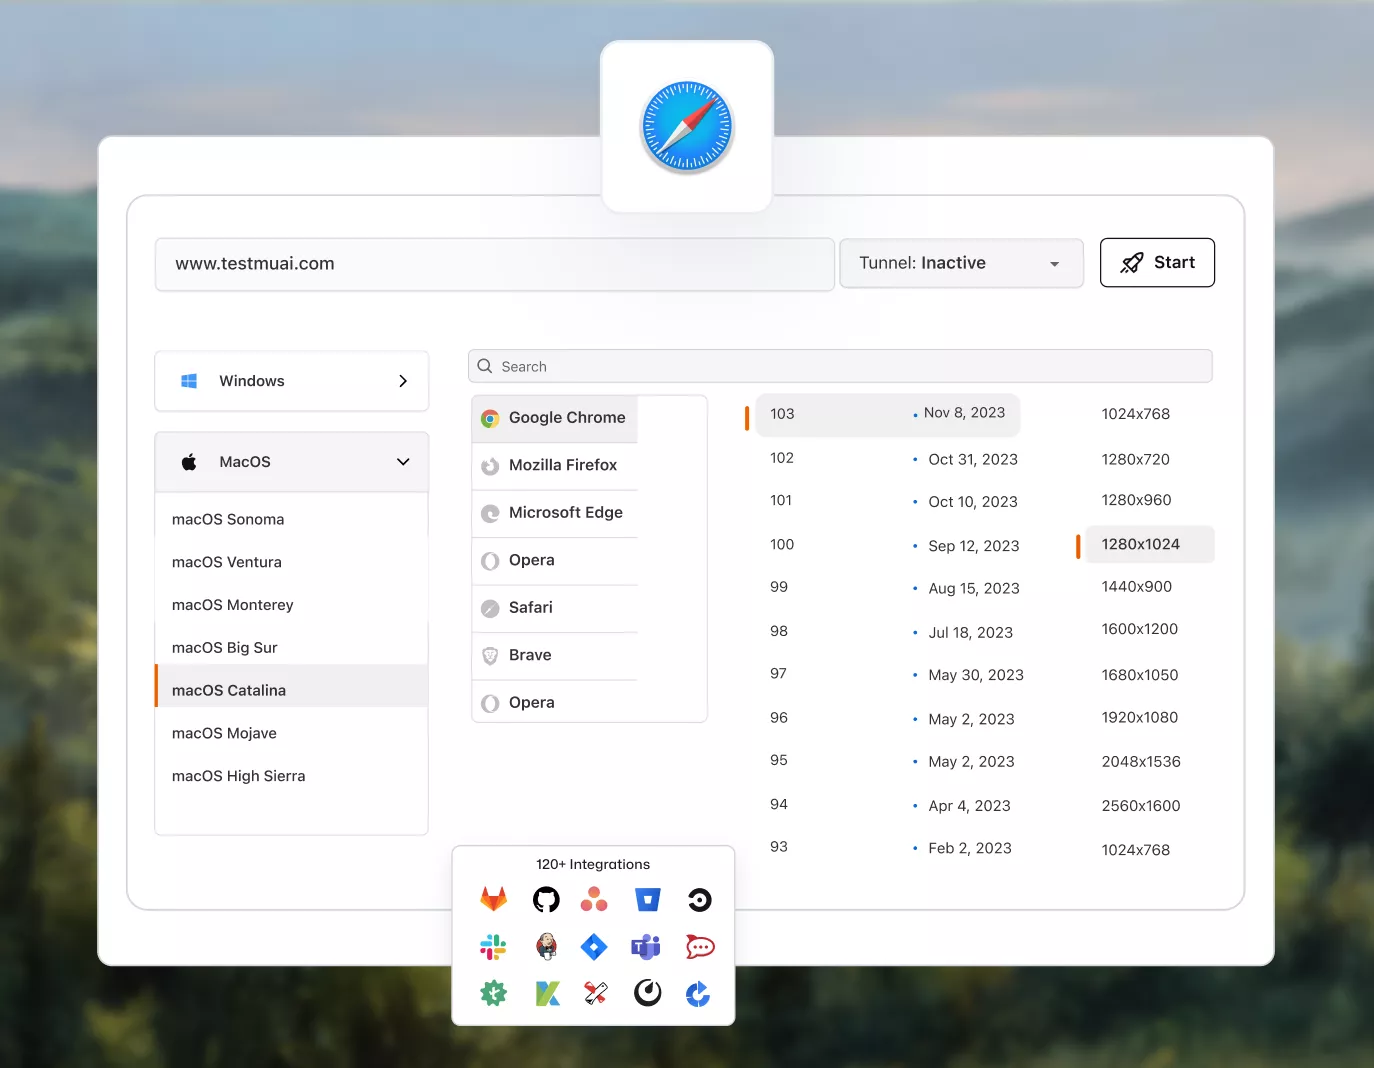Select browser version 100
The image size is (1374, 1068).
[x=782, y=545]
